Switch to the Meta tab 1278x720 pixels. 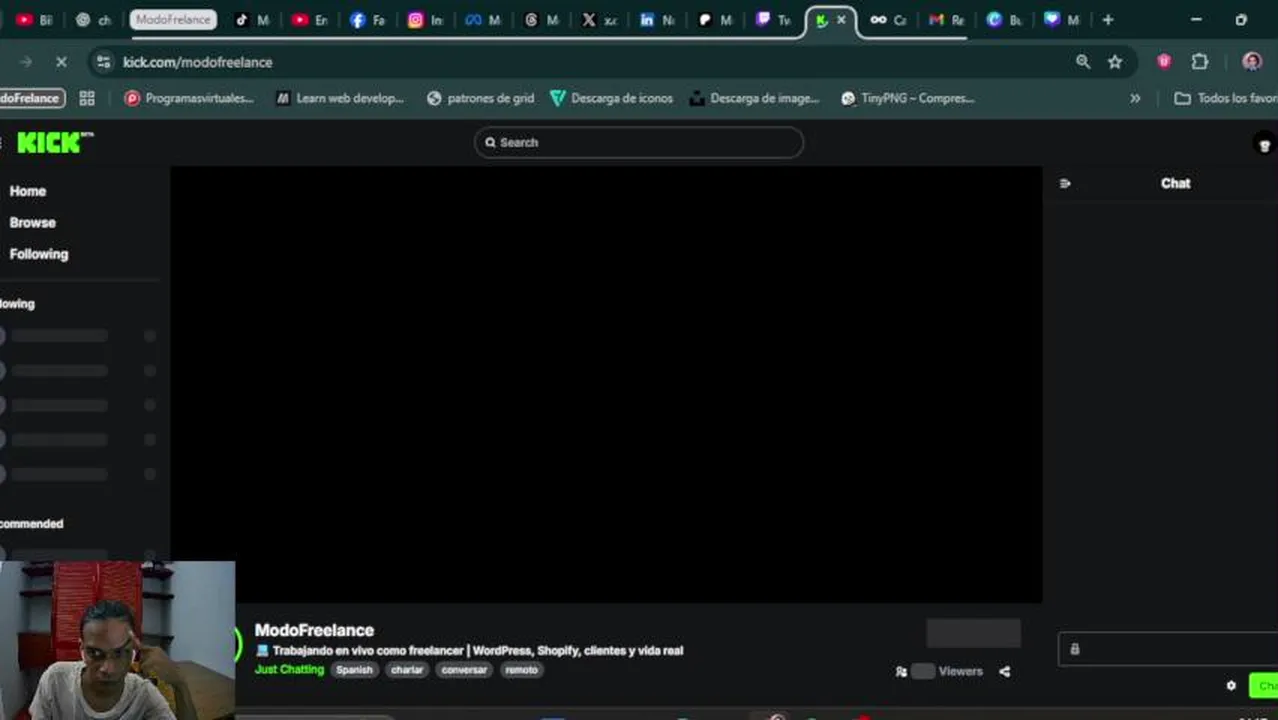(484, 20)
